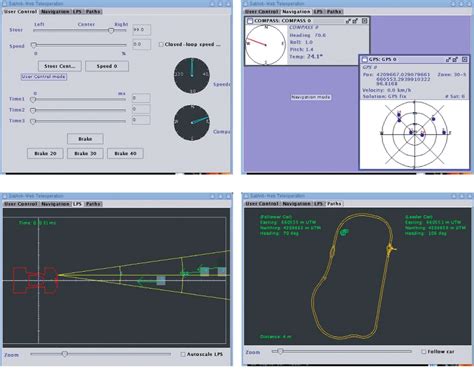Viewport: 474px width, 387px height.
Task: Click the yellow track outline in Paths view
Action: pos(353,277)
